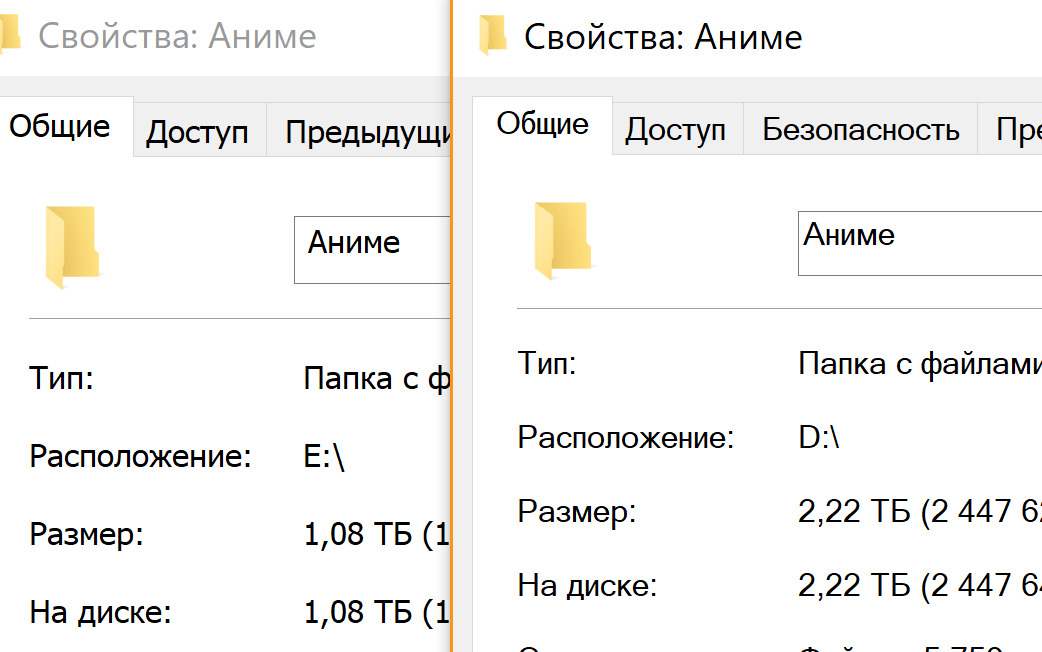Open the Безопасность tab

coord(860,129)
